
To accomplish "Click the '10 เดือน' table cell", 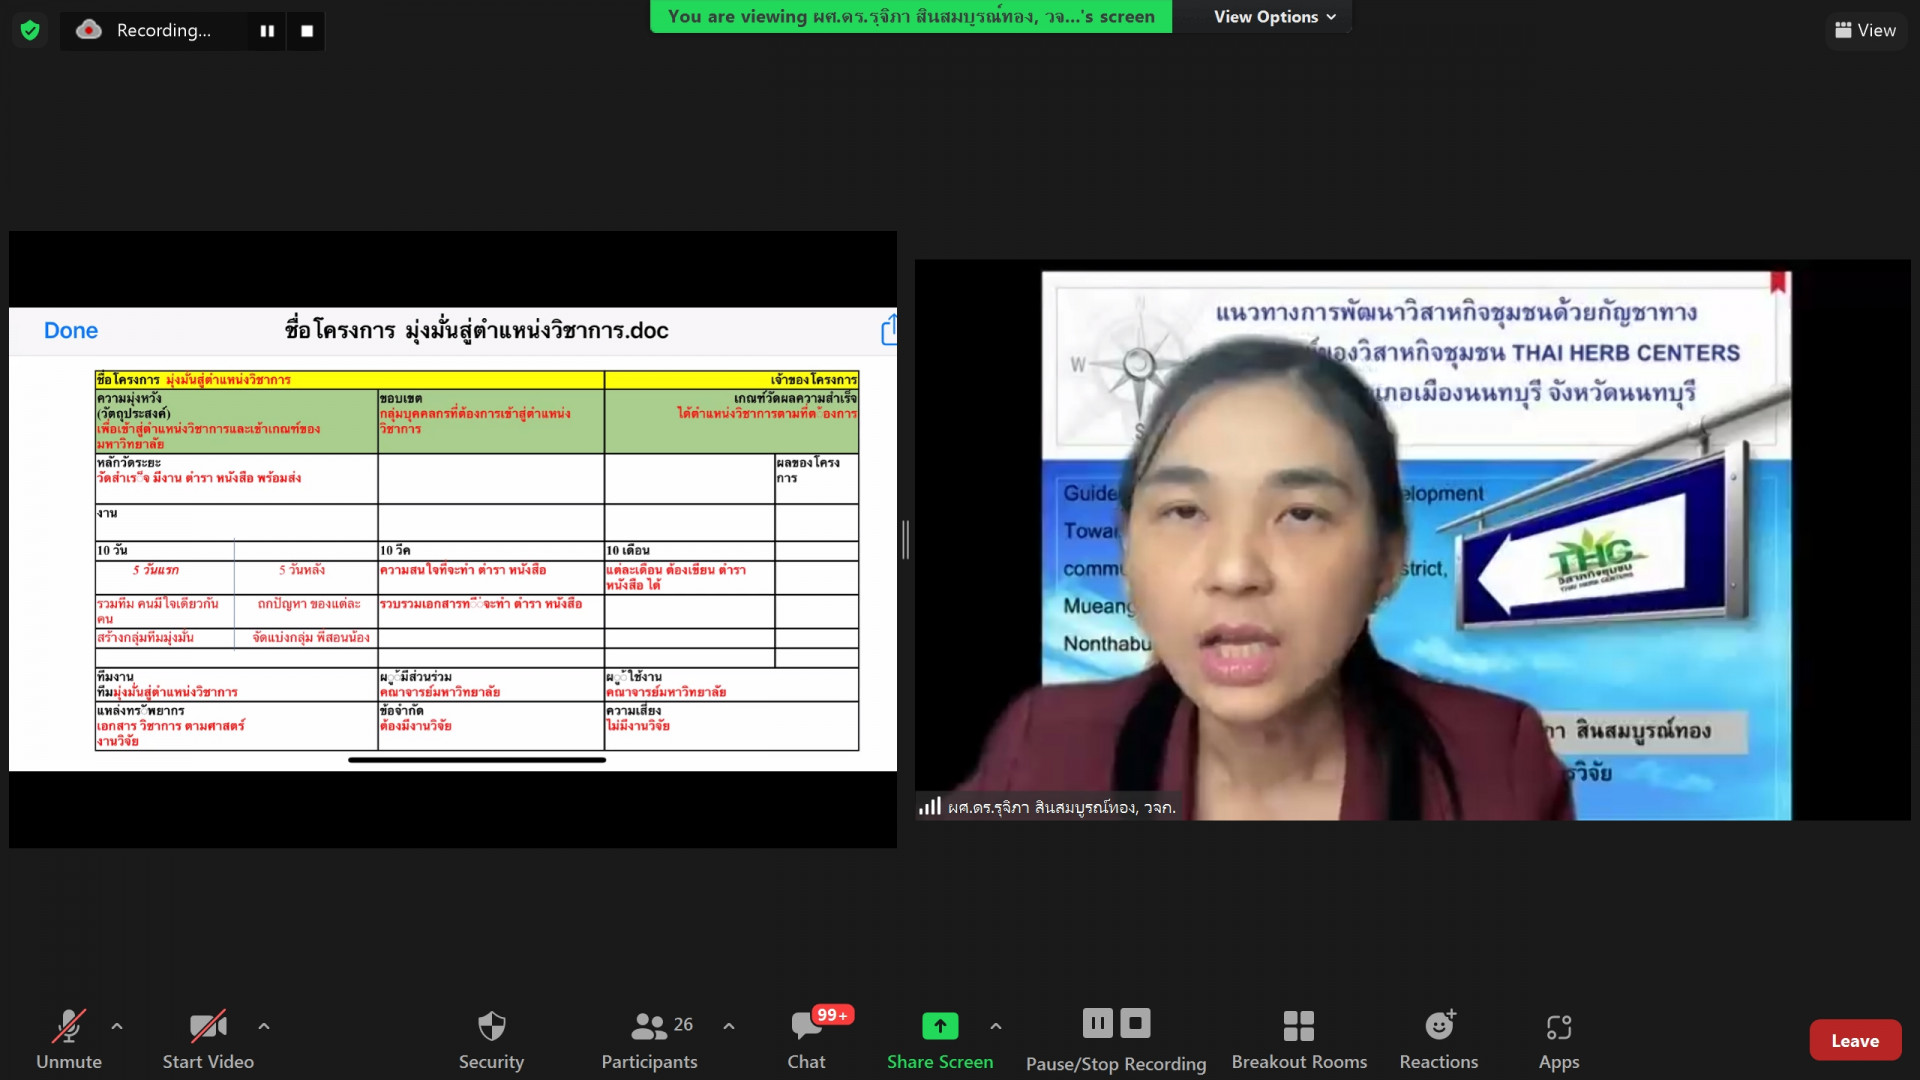I will click(x=689, y=550).
